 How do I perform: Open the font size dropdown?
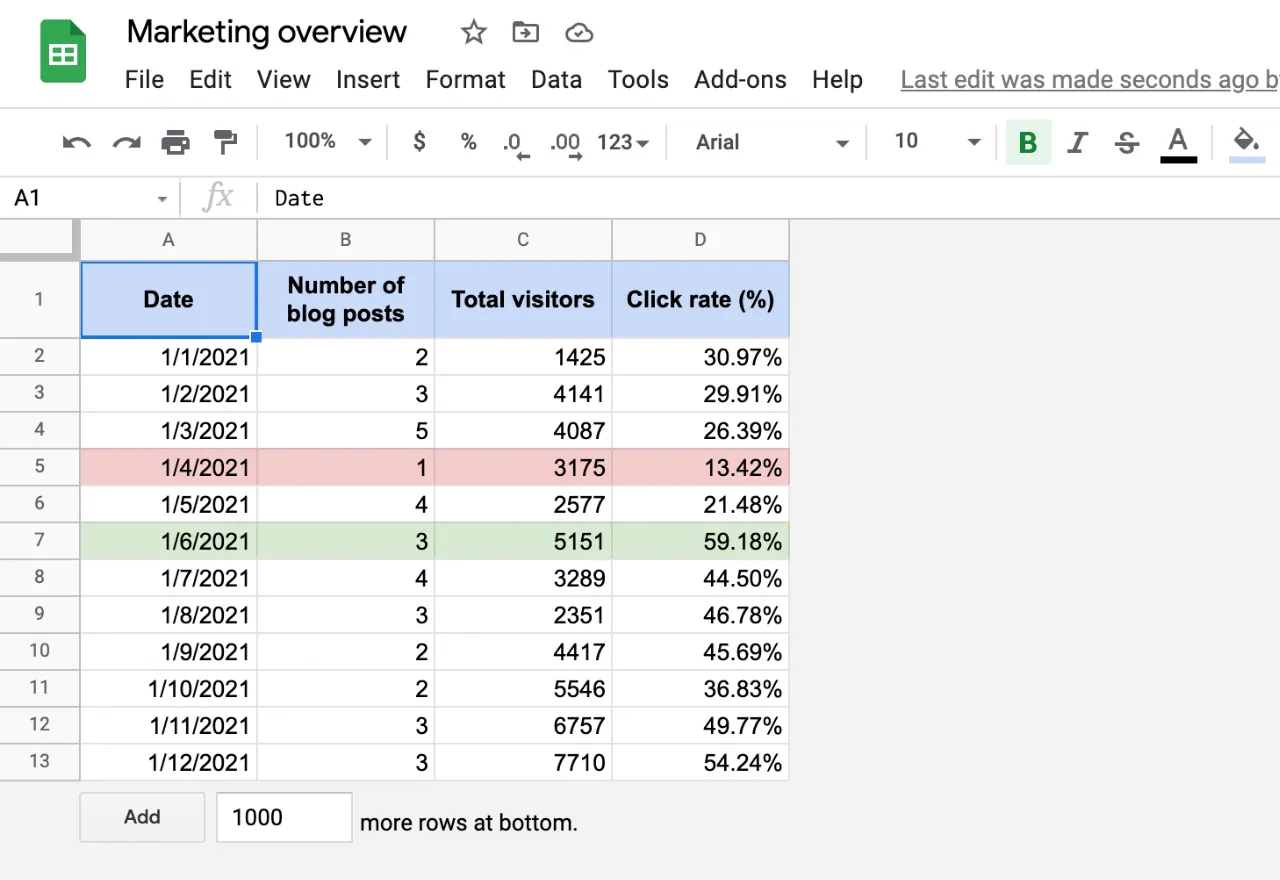tap(932, 142)
